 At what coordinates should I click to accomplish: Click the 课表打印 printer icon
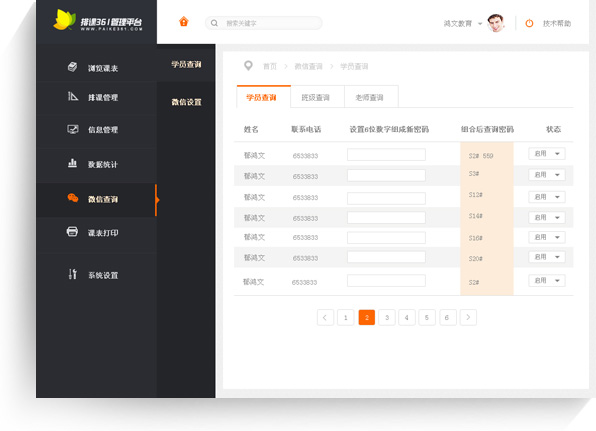point(72,231)
